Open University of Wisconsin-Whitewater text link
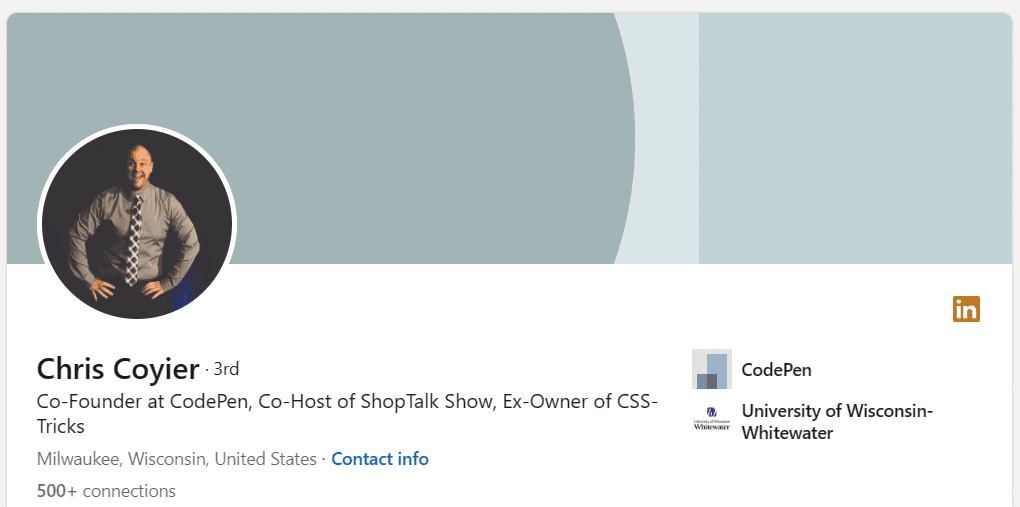 [837, 422]
